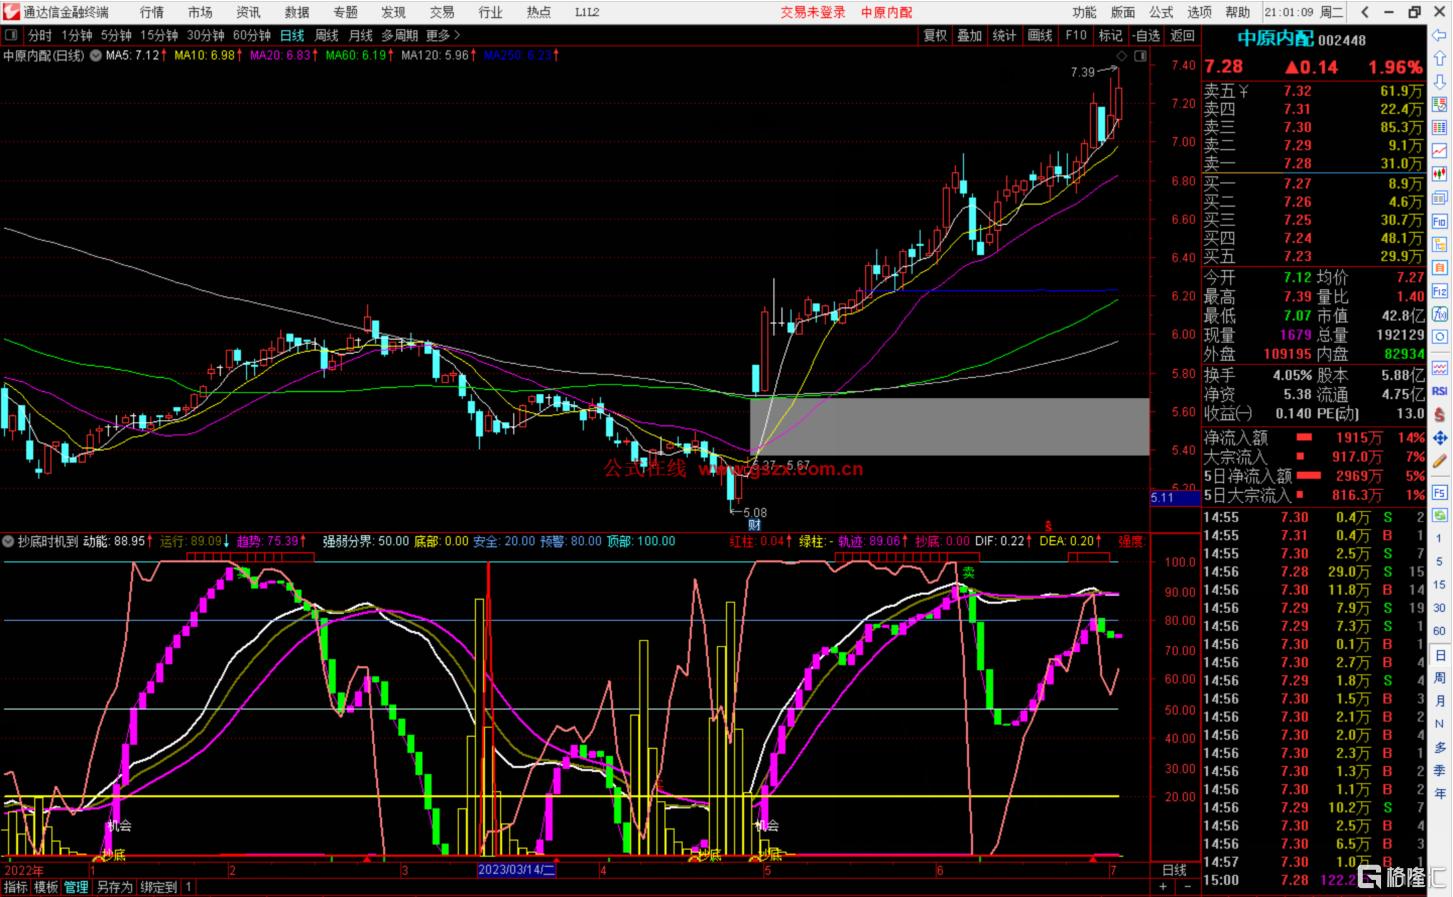Click the 管理 tab at bottom
The image size is (1453, 897).
point(76,887)
